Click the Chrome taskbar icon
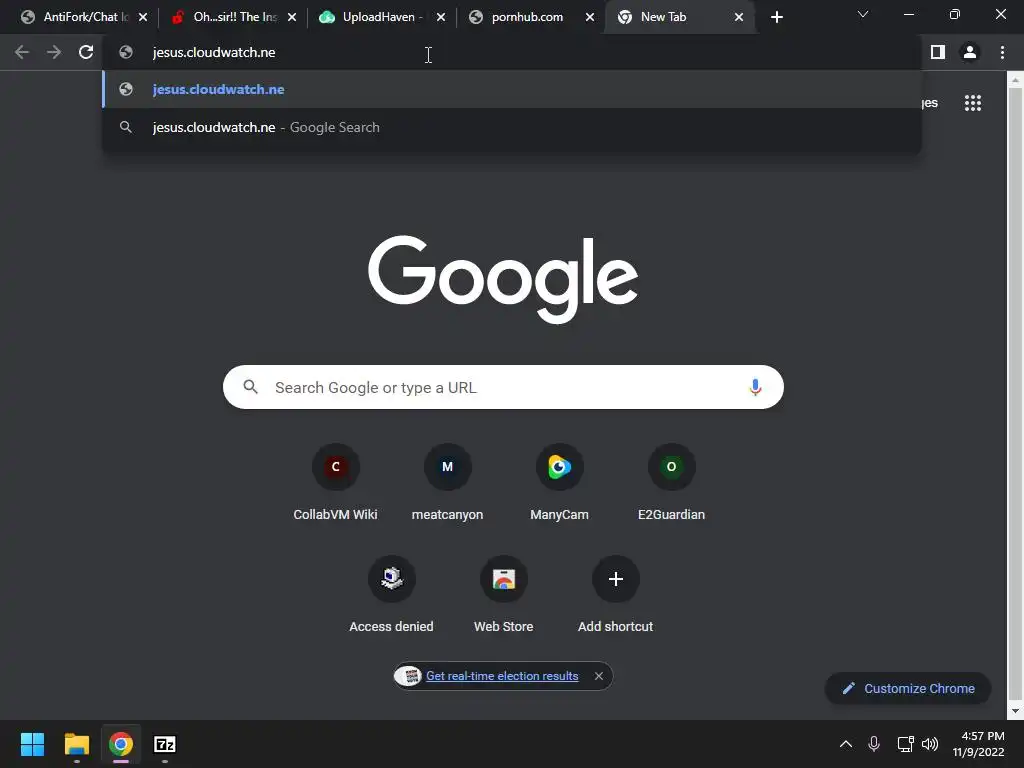 (x=121, y=744)
